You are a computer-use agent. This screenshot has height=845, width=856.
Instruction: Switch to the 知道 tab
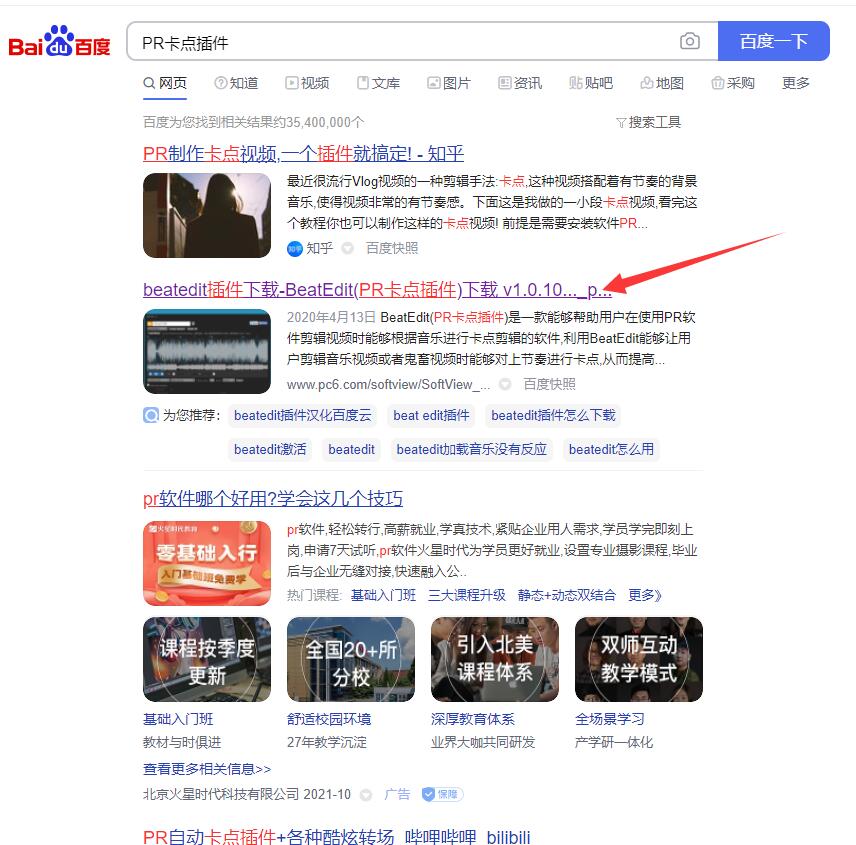click(236, 83)
